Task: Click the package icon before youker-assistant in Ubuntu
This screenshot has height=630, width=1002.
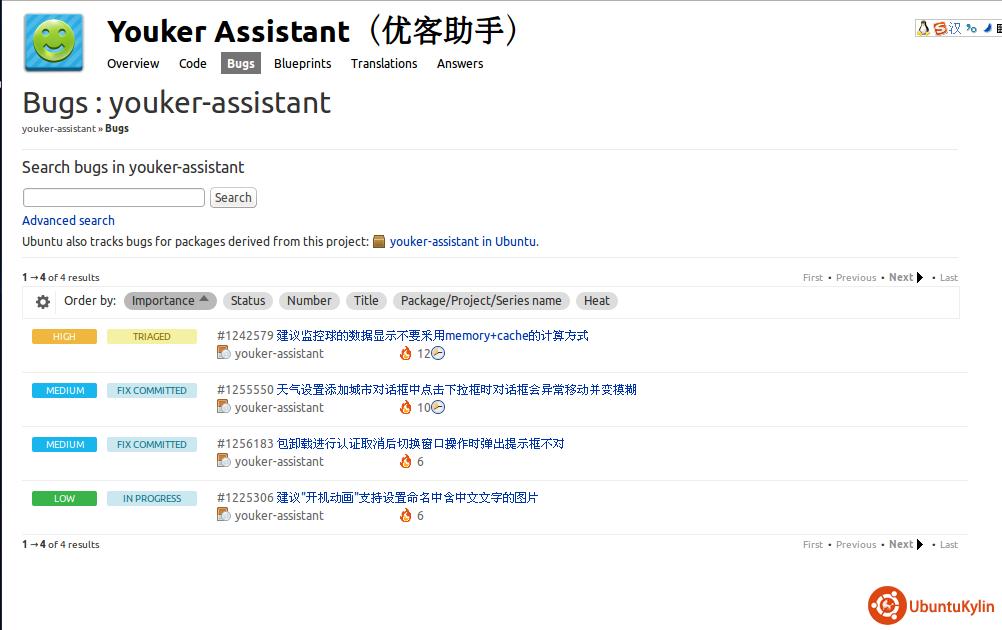Action: 379,242
